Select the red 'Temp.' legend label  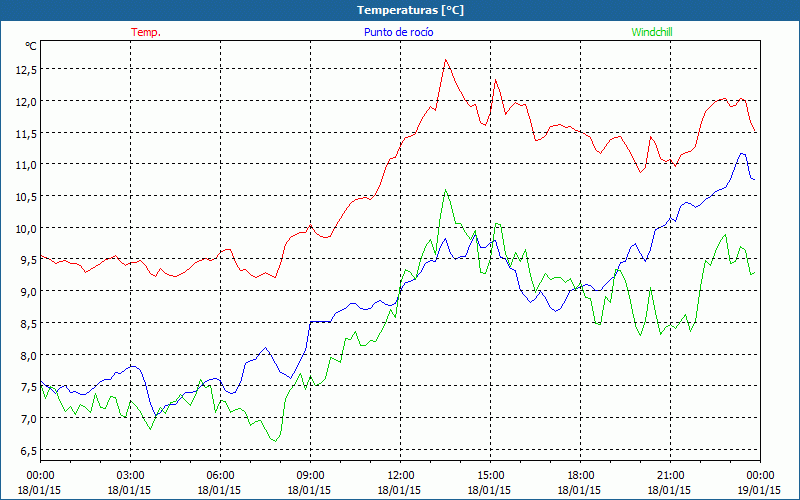pyautogui.click(x=146, y=32)
